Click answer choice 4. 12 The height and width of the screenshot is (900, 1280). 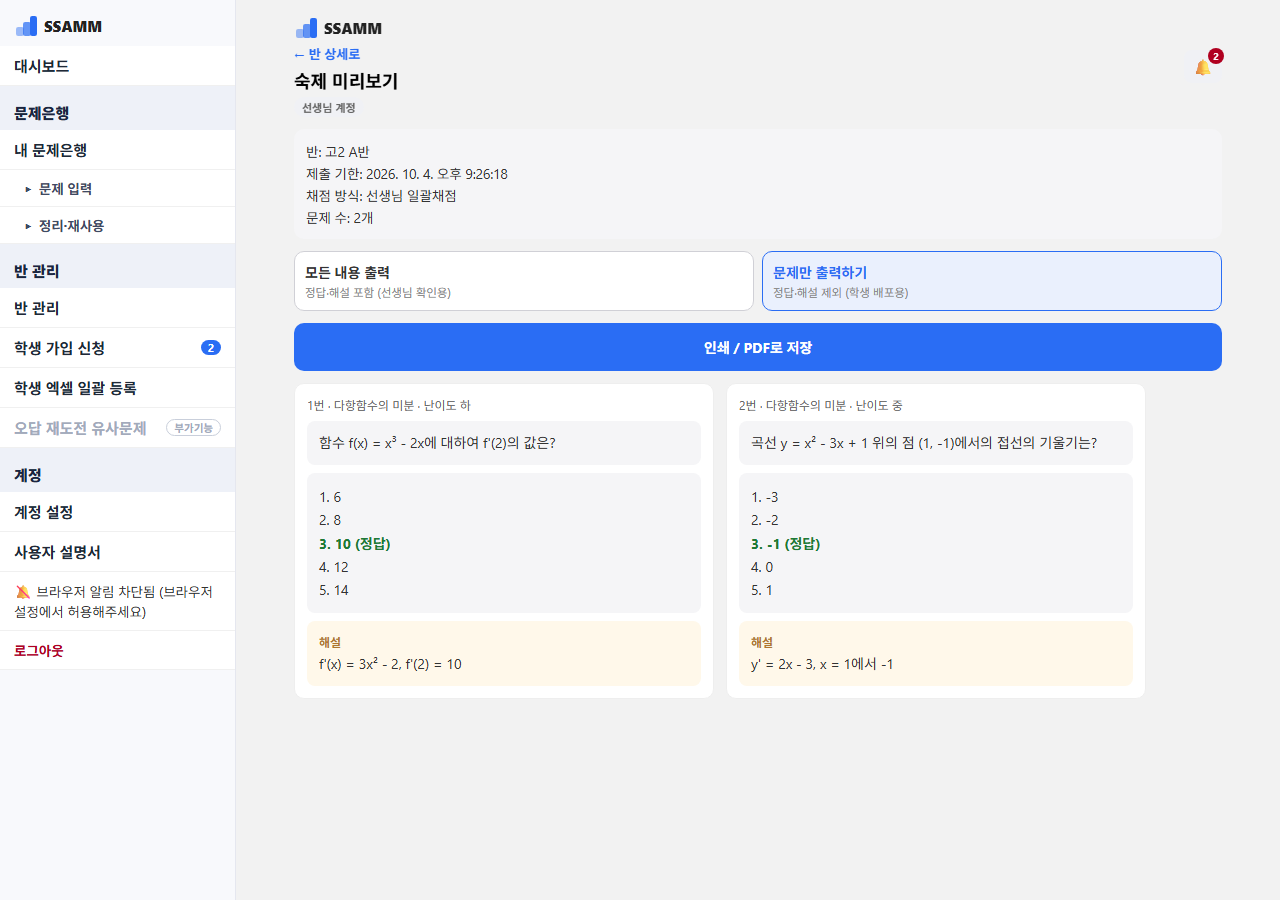pos(334,567)
